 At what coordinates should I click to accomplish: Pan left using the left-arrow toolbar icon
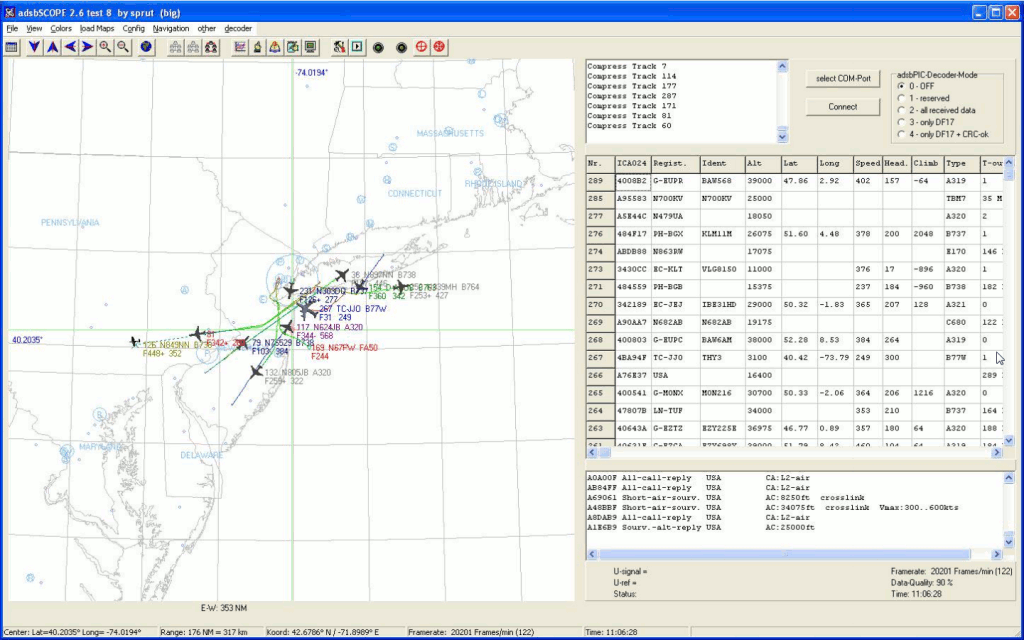(70, 47)
